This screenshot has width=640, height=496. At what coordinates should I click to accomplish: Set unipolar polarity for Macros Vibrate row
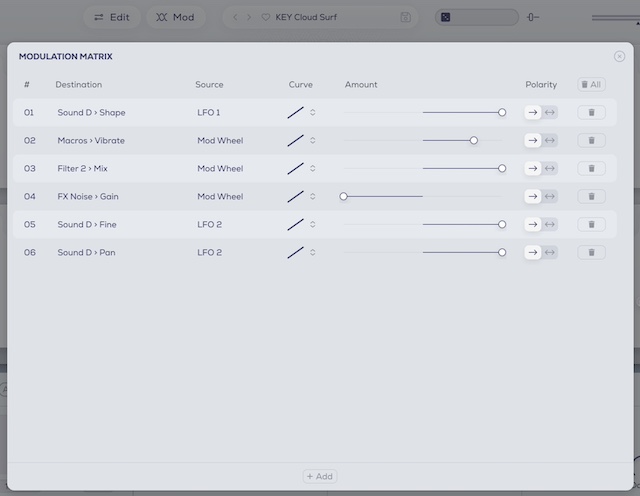pos(533,141)
